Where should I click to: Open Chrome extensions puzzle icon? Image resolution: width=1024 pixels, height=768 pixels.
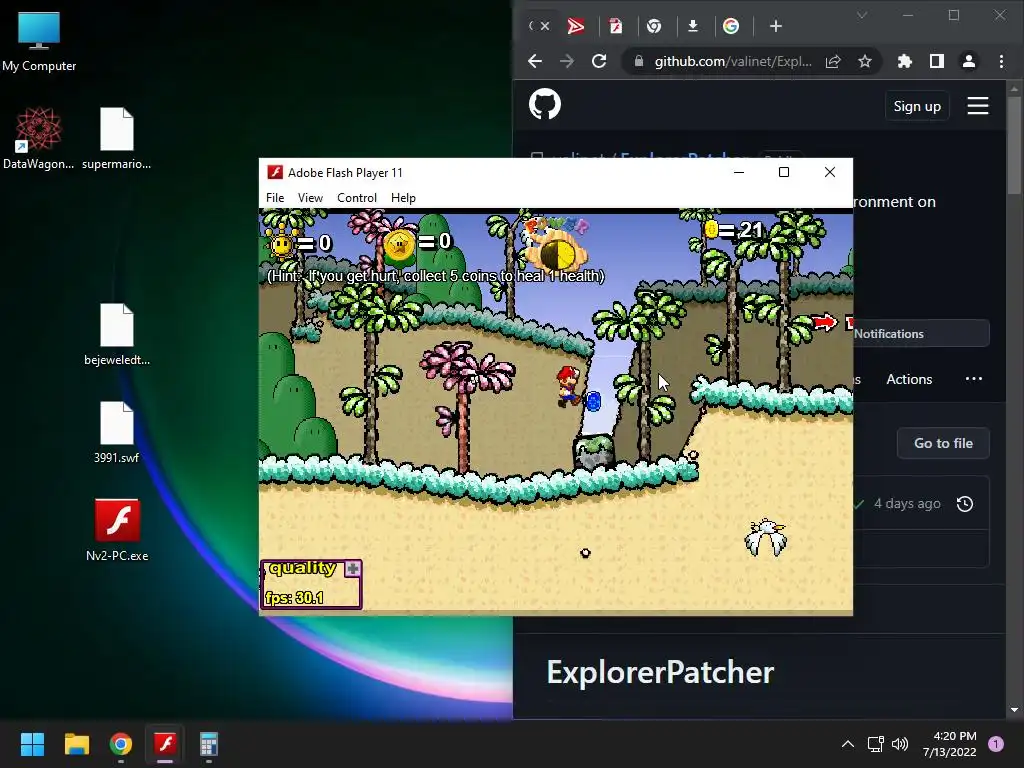click(x=904, y=61)
